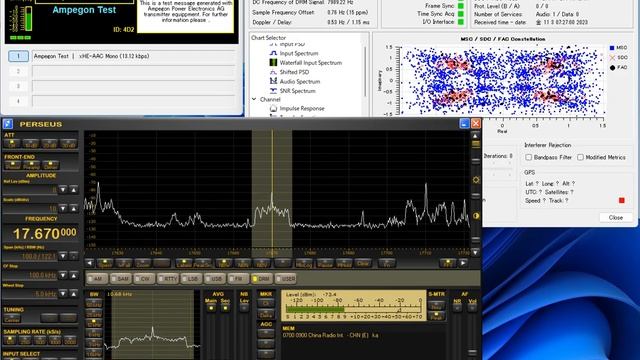The width and height of the screenshot is (640, 360).
Task: Select USER demodulation mode
Action: (x=286, y=279)
